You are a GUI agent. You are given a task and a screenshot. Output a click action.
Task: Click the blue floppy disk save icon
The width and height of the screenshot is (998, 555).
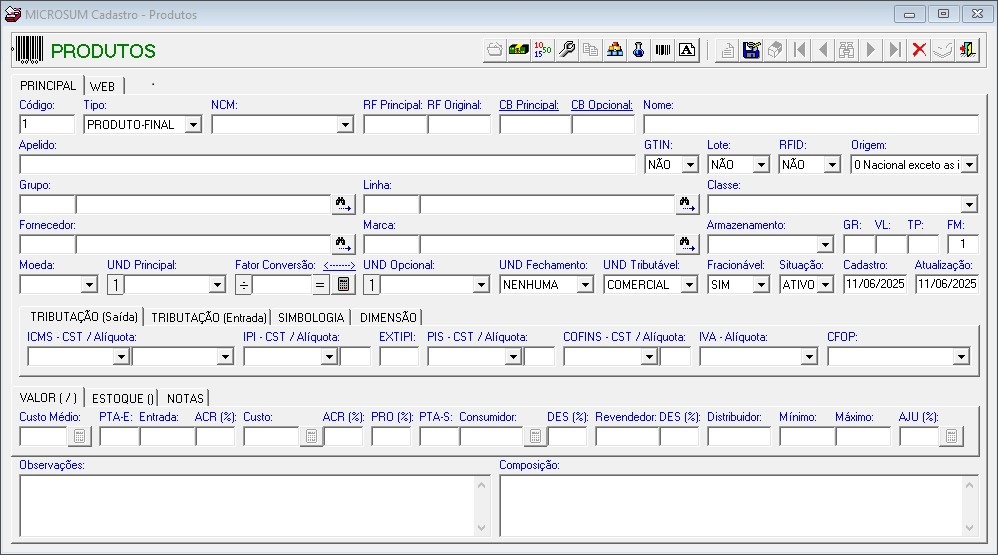pos(752,50)
